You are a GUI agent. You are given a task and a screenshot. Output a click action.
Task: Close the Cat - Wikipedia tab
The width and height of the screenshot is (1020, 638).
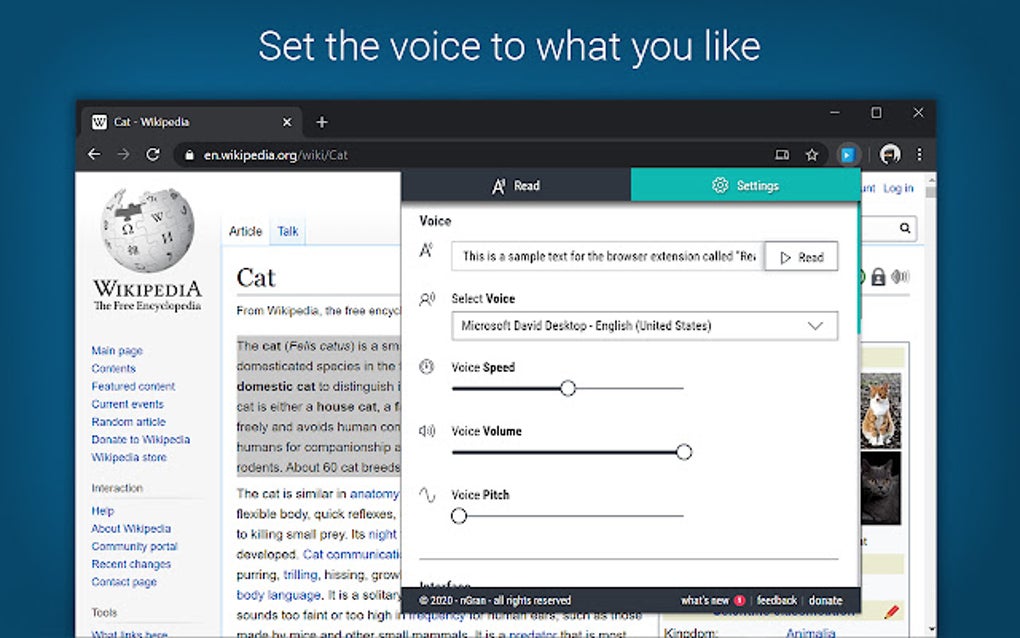(287, 122)
